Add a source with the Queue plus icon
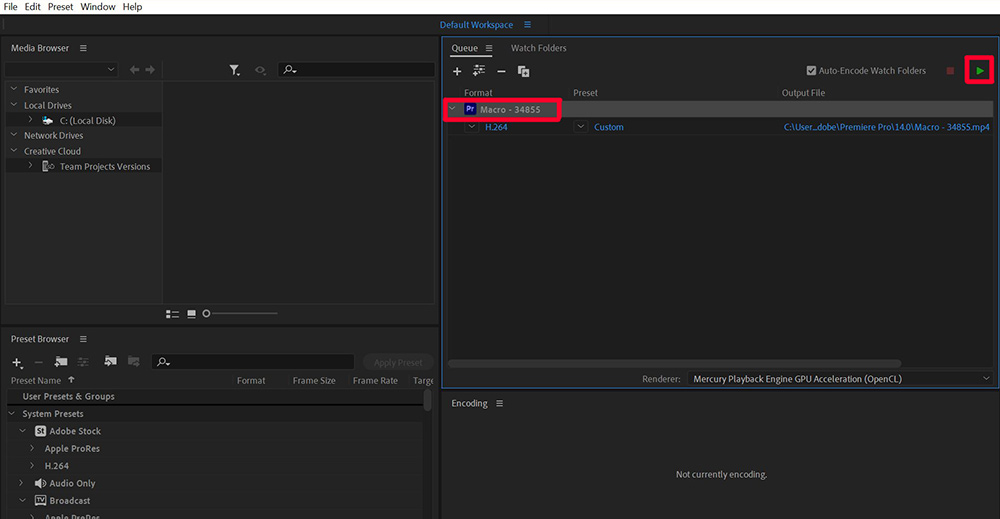Viewport: 1000px width, 519px height. coord(457,71)
